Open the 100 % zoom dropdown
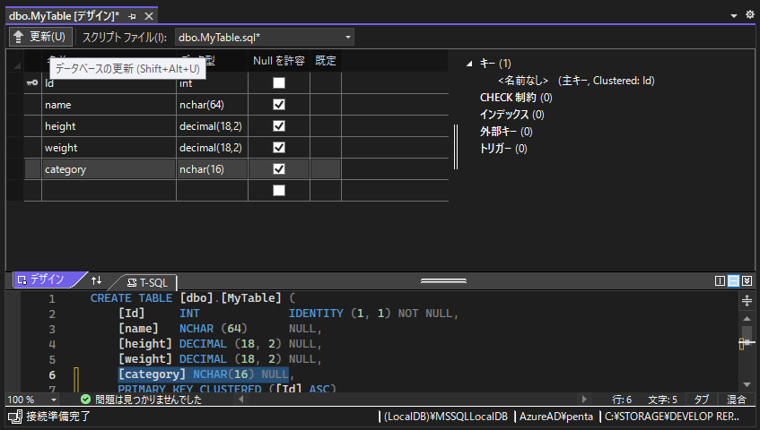Viewport: 760px width, 430px height. 54,399
